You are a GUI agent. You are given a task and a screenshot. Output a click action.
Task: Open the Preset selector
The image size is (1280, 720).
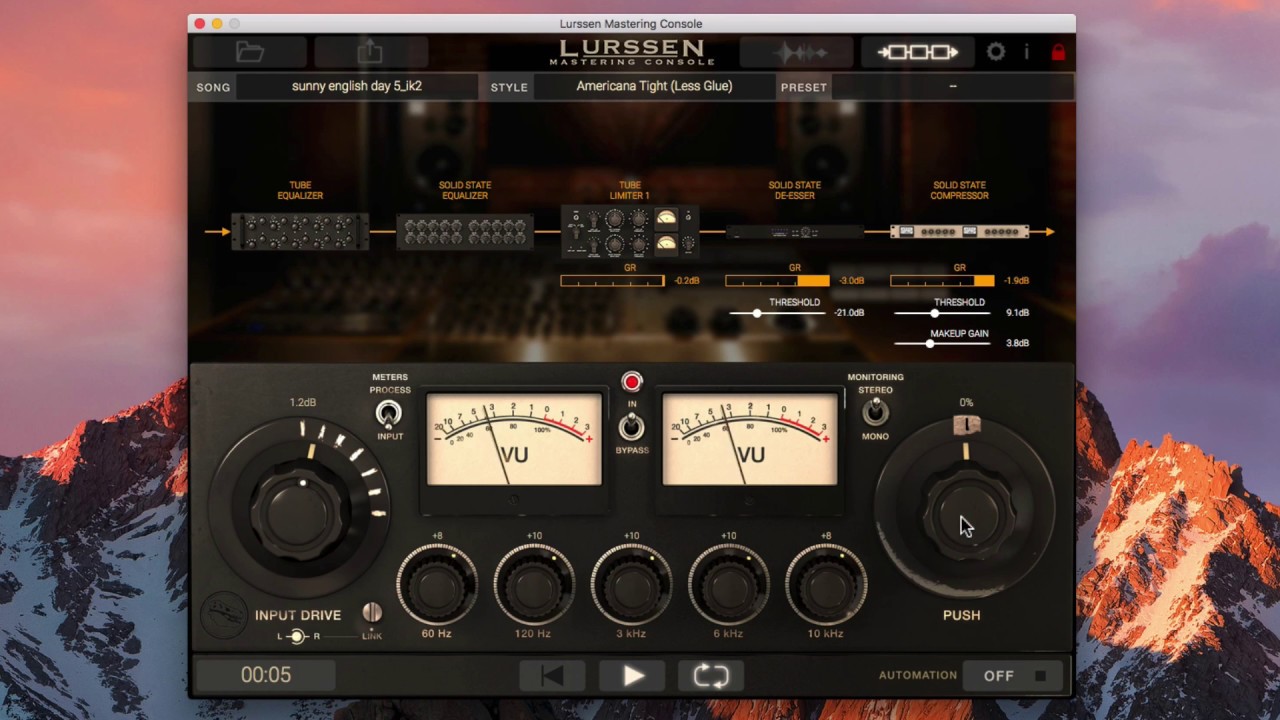[952, 86]
